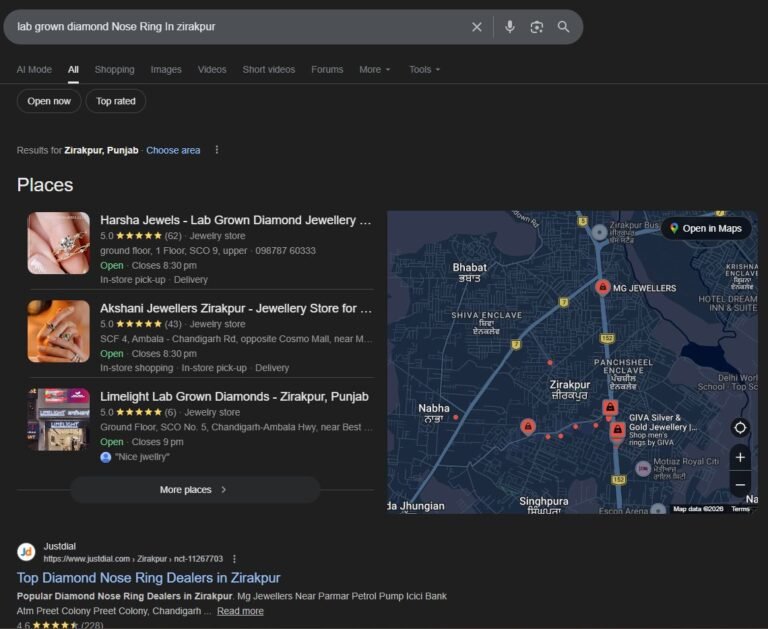Center map on my location target icon
Screen dimensions: 768x629
pyautogui.click(x=740, y=428)
